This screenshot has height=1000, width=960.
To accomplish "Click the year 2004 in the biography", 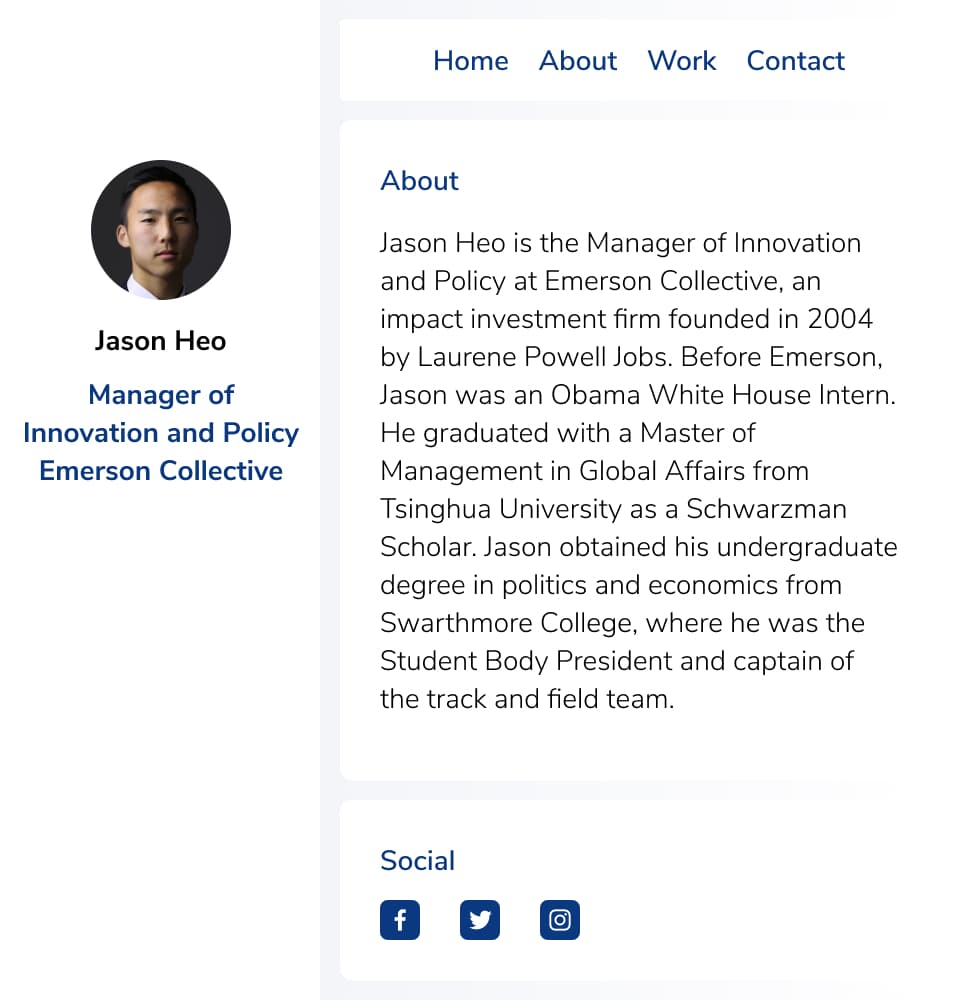I will 840,319.
